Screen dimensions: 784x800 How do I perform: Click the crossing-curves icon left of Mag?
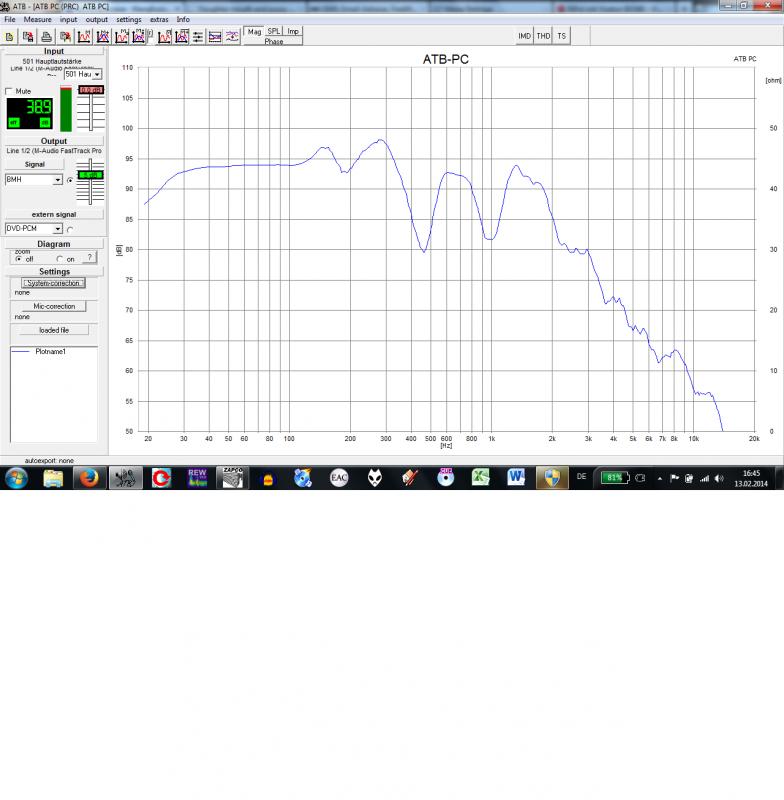coord(232,37)
